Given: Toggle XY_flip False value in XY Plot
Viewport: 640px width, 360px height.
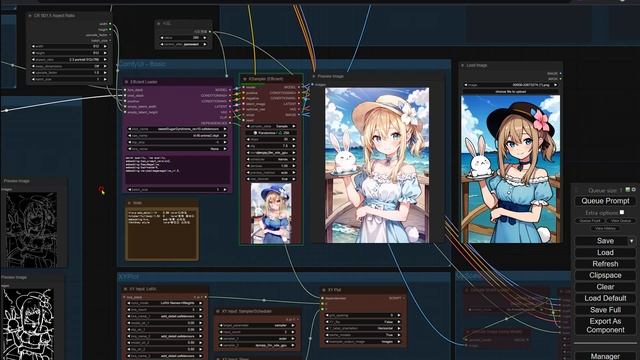Looking at the screenshot, I should pos(362,322).
